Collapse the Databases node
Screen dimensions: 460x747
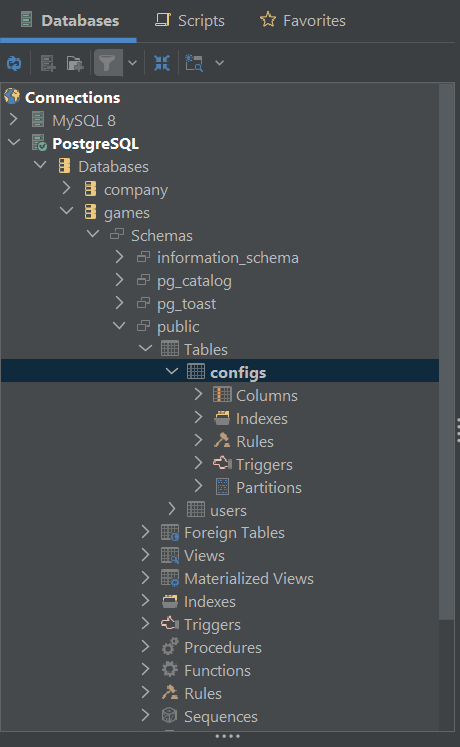point(40,165)
